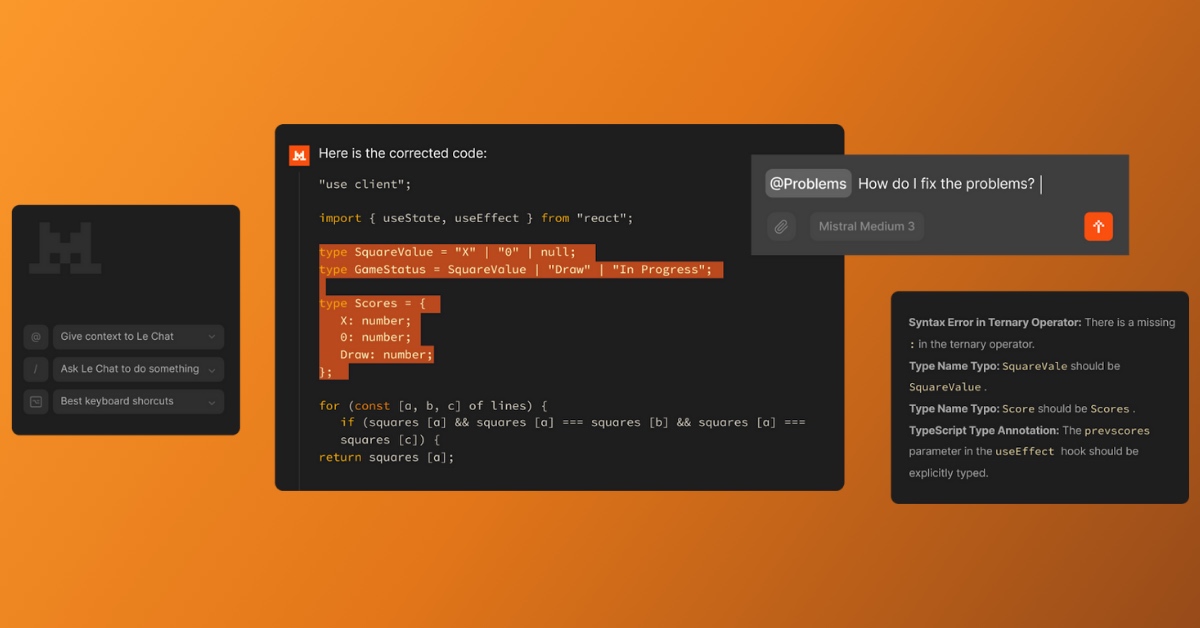This screenshot has height=628, width=1200.
Task: Click the 'X: number;' line
Action: click(x=375, y=320)
